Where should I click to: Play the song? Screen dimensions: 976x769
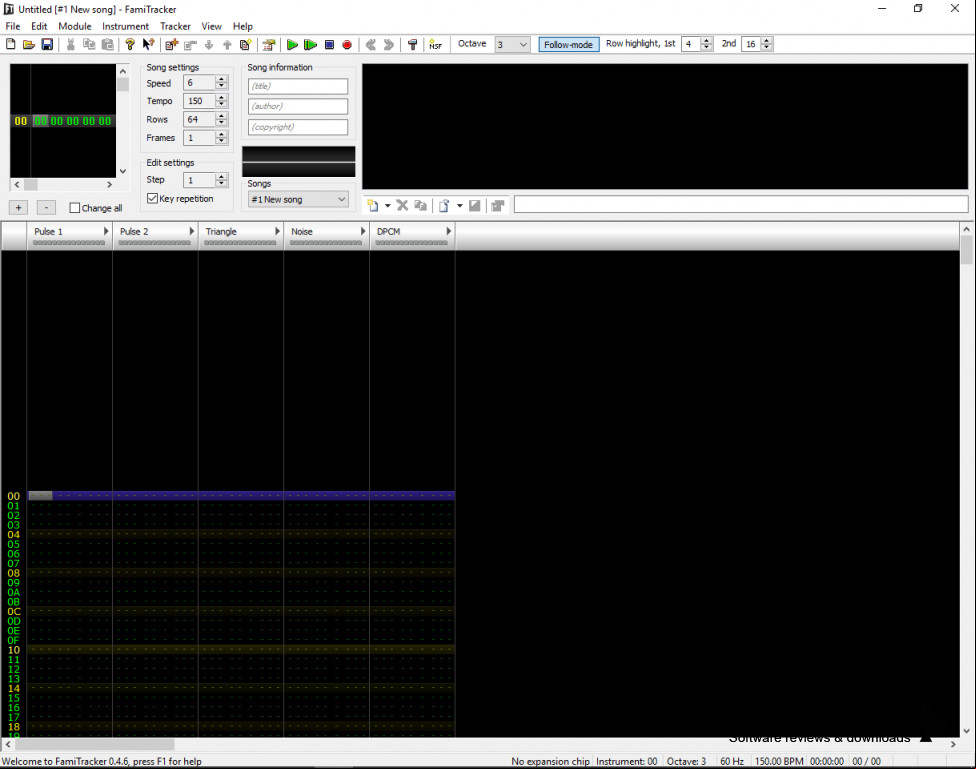coord(292,44)
